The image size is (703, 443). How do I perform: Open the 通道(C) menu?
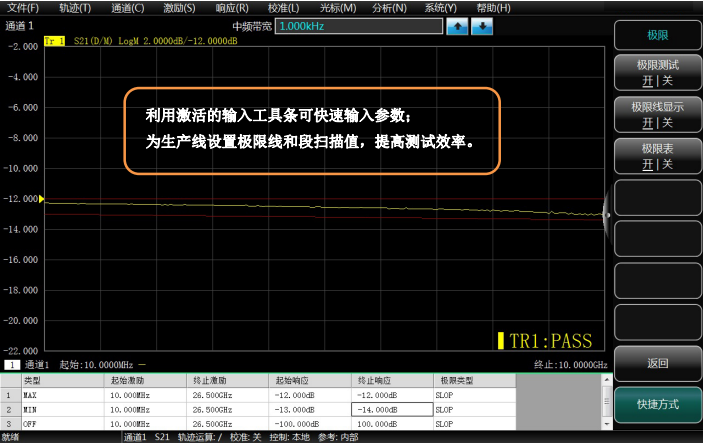pos(127,8)
